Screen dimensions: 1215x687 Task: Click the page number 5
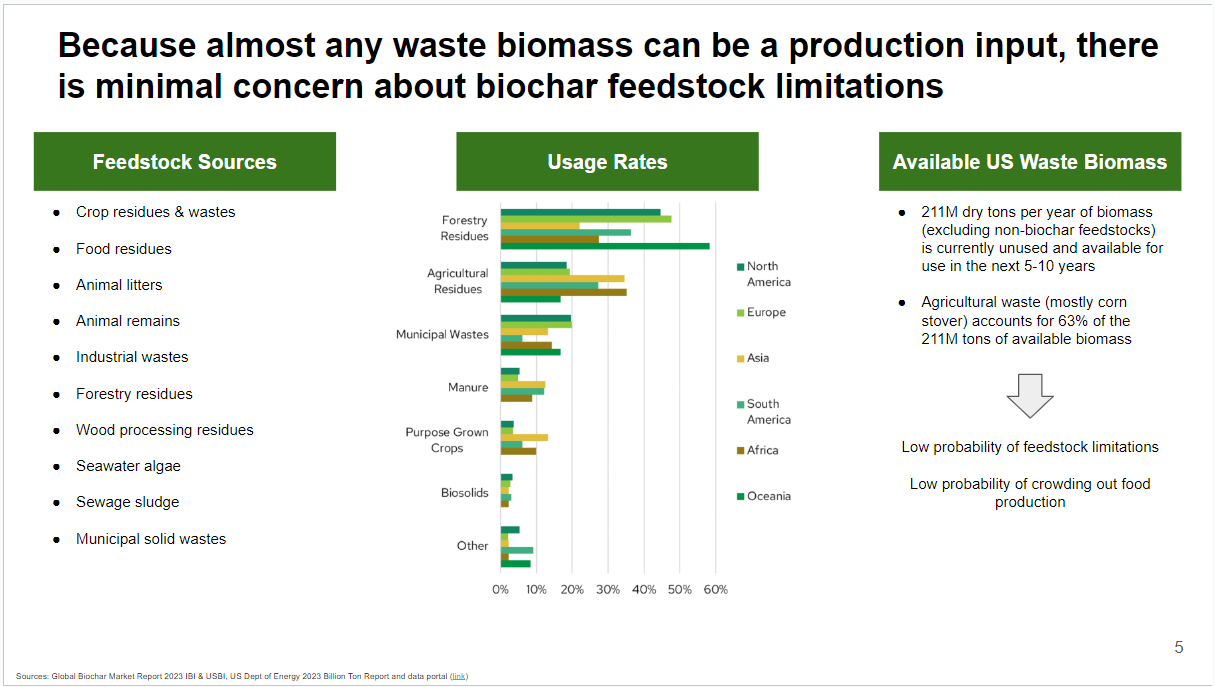tap(1178, 645)
